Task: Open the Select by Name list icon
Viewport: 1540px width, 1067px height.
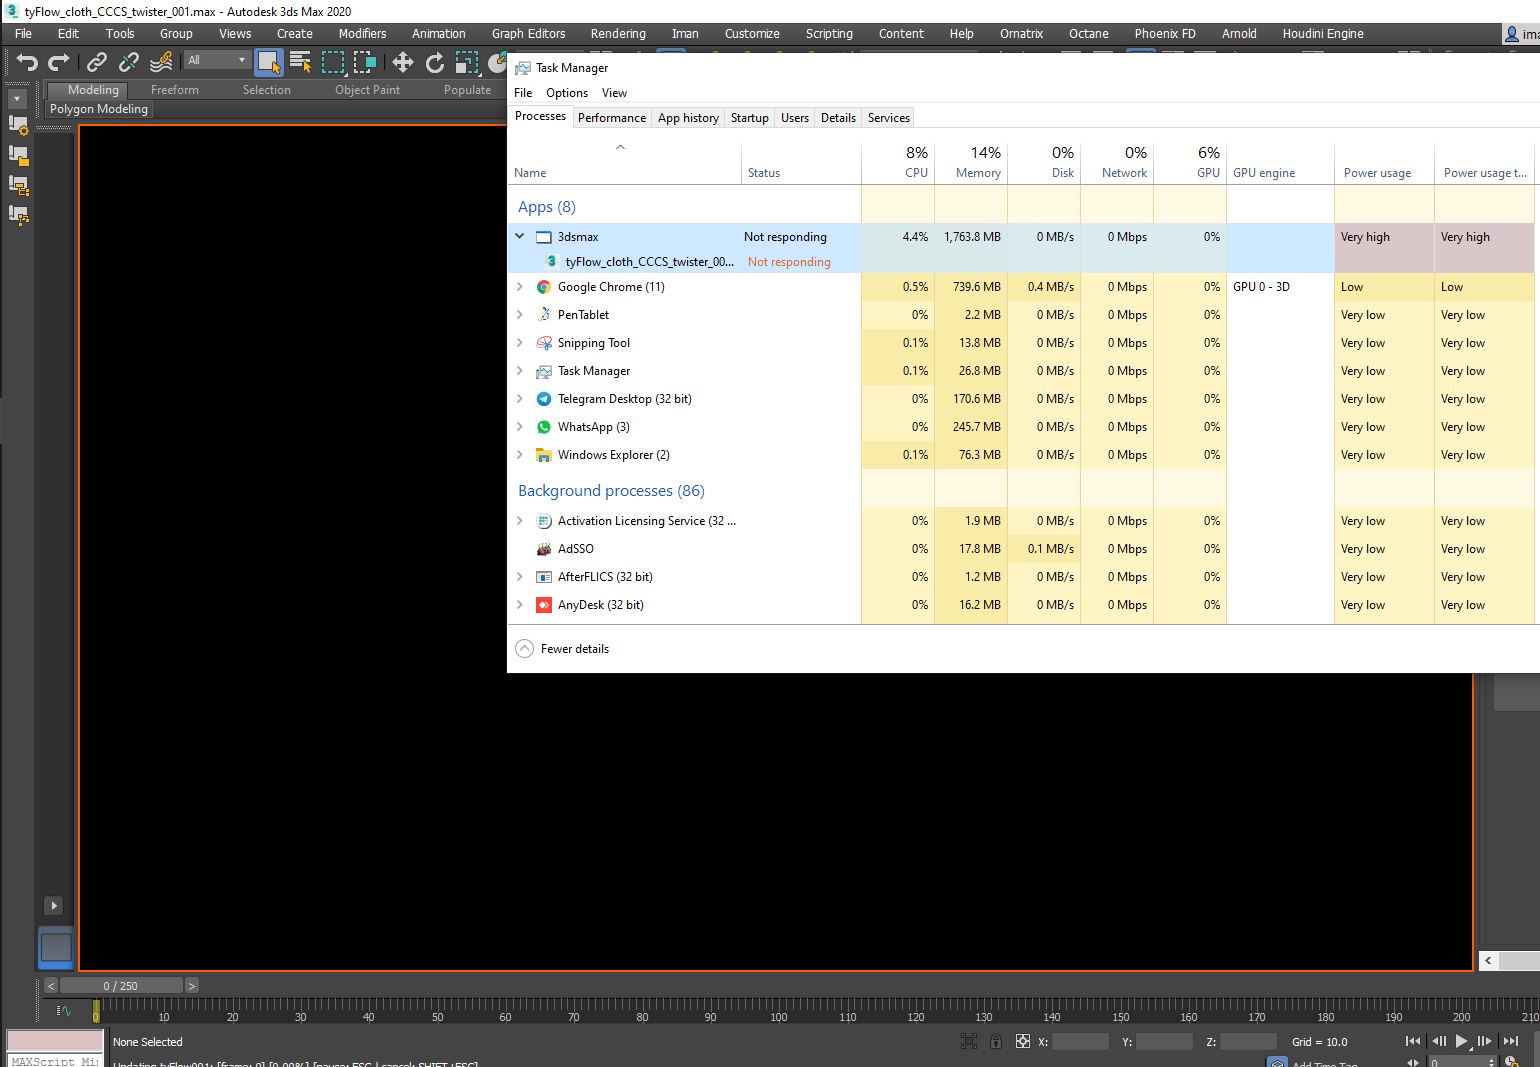Action: point(300,63)
